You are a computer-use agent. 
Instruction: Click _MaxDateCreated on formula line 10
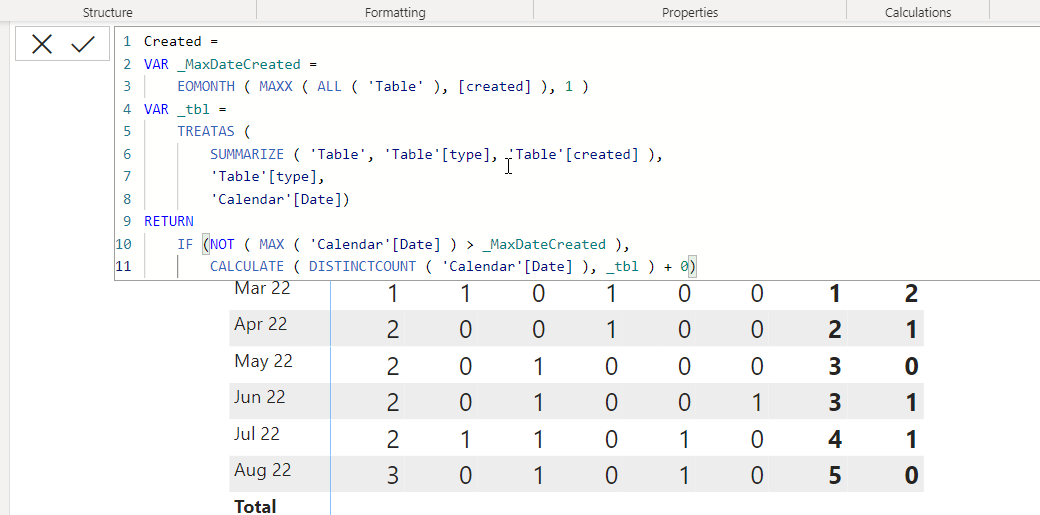[544, 244]
